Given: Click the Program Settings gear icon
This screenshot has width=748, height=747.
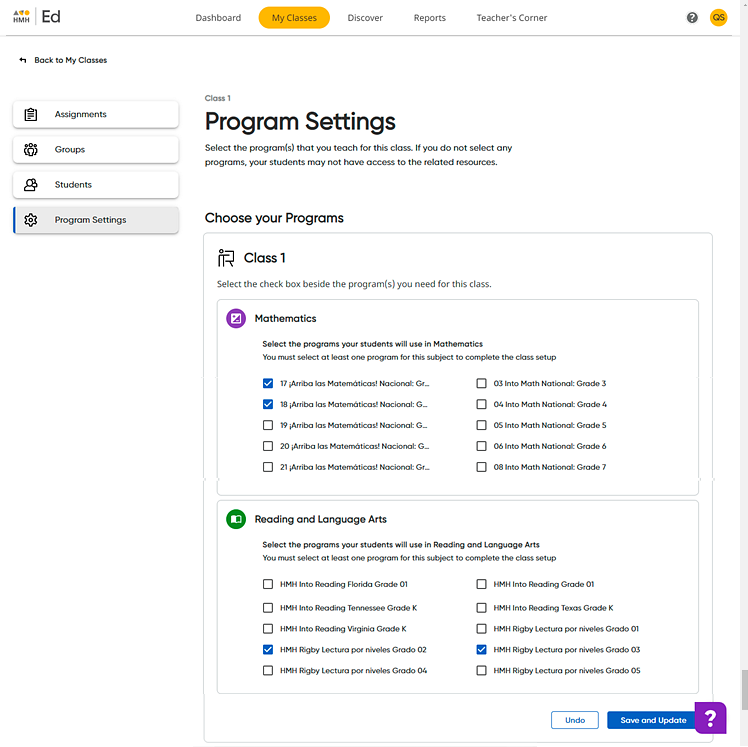Looking at the screenshot, I should tap(31, 220).
